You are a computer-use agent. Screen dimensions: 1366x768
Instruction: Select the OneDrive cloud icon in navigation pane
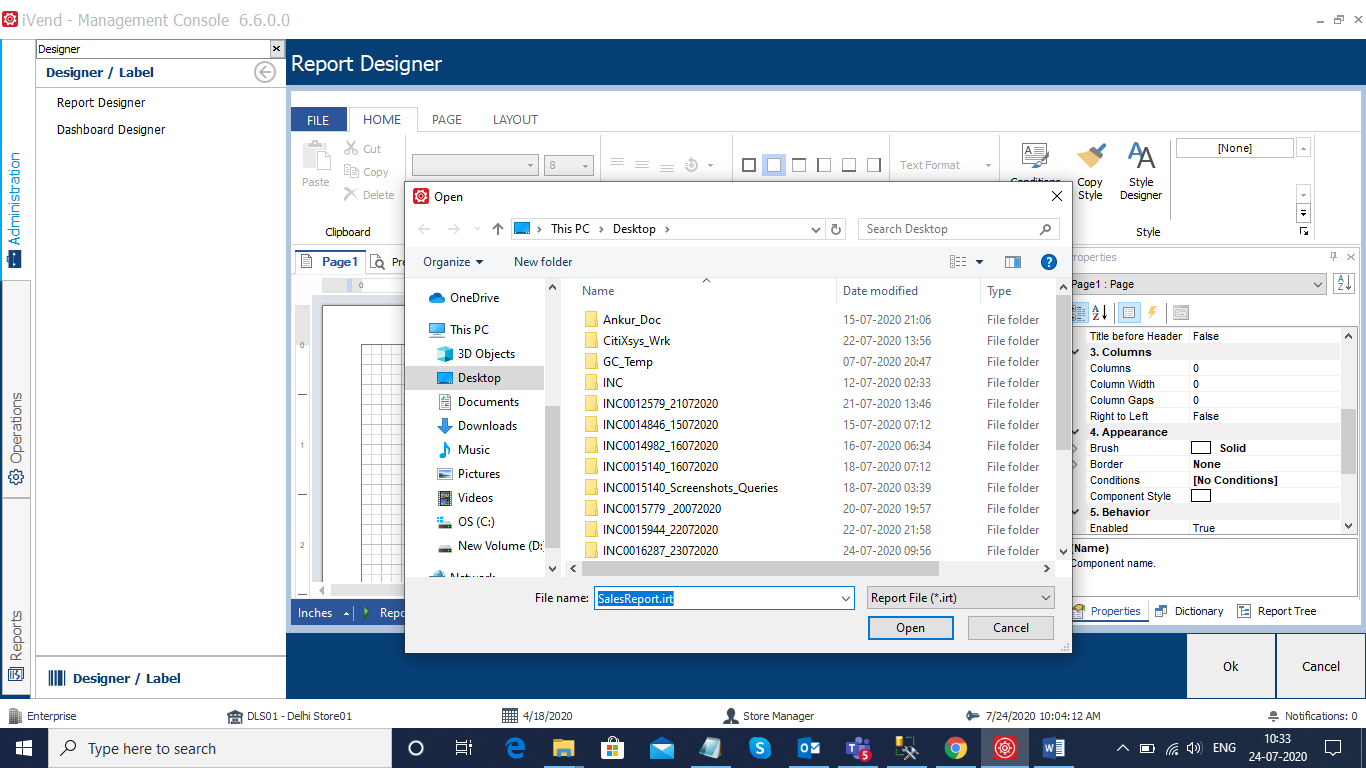tap(437, 298)
